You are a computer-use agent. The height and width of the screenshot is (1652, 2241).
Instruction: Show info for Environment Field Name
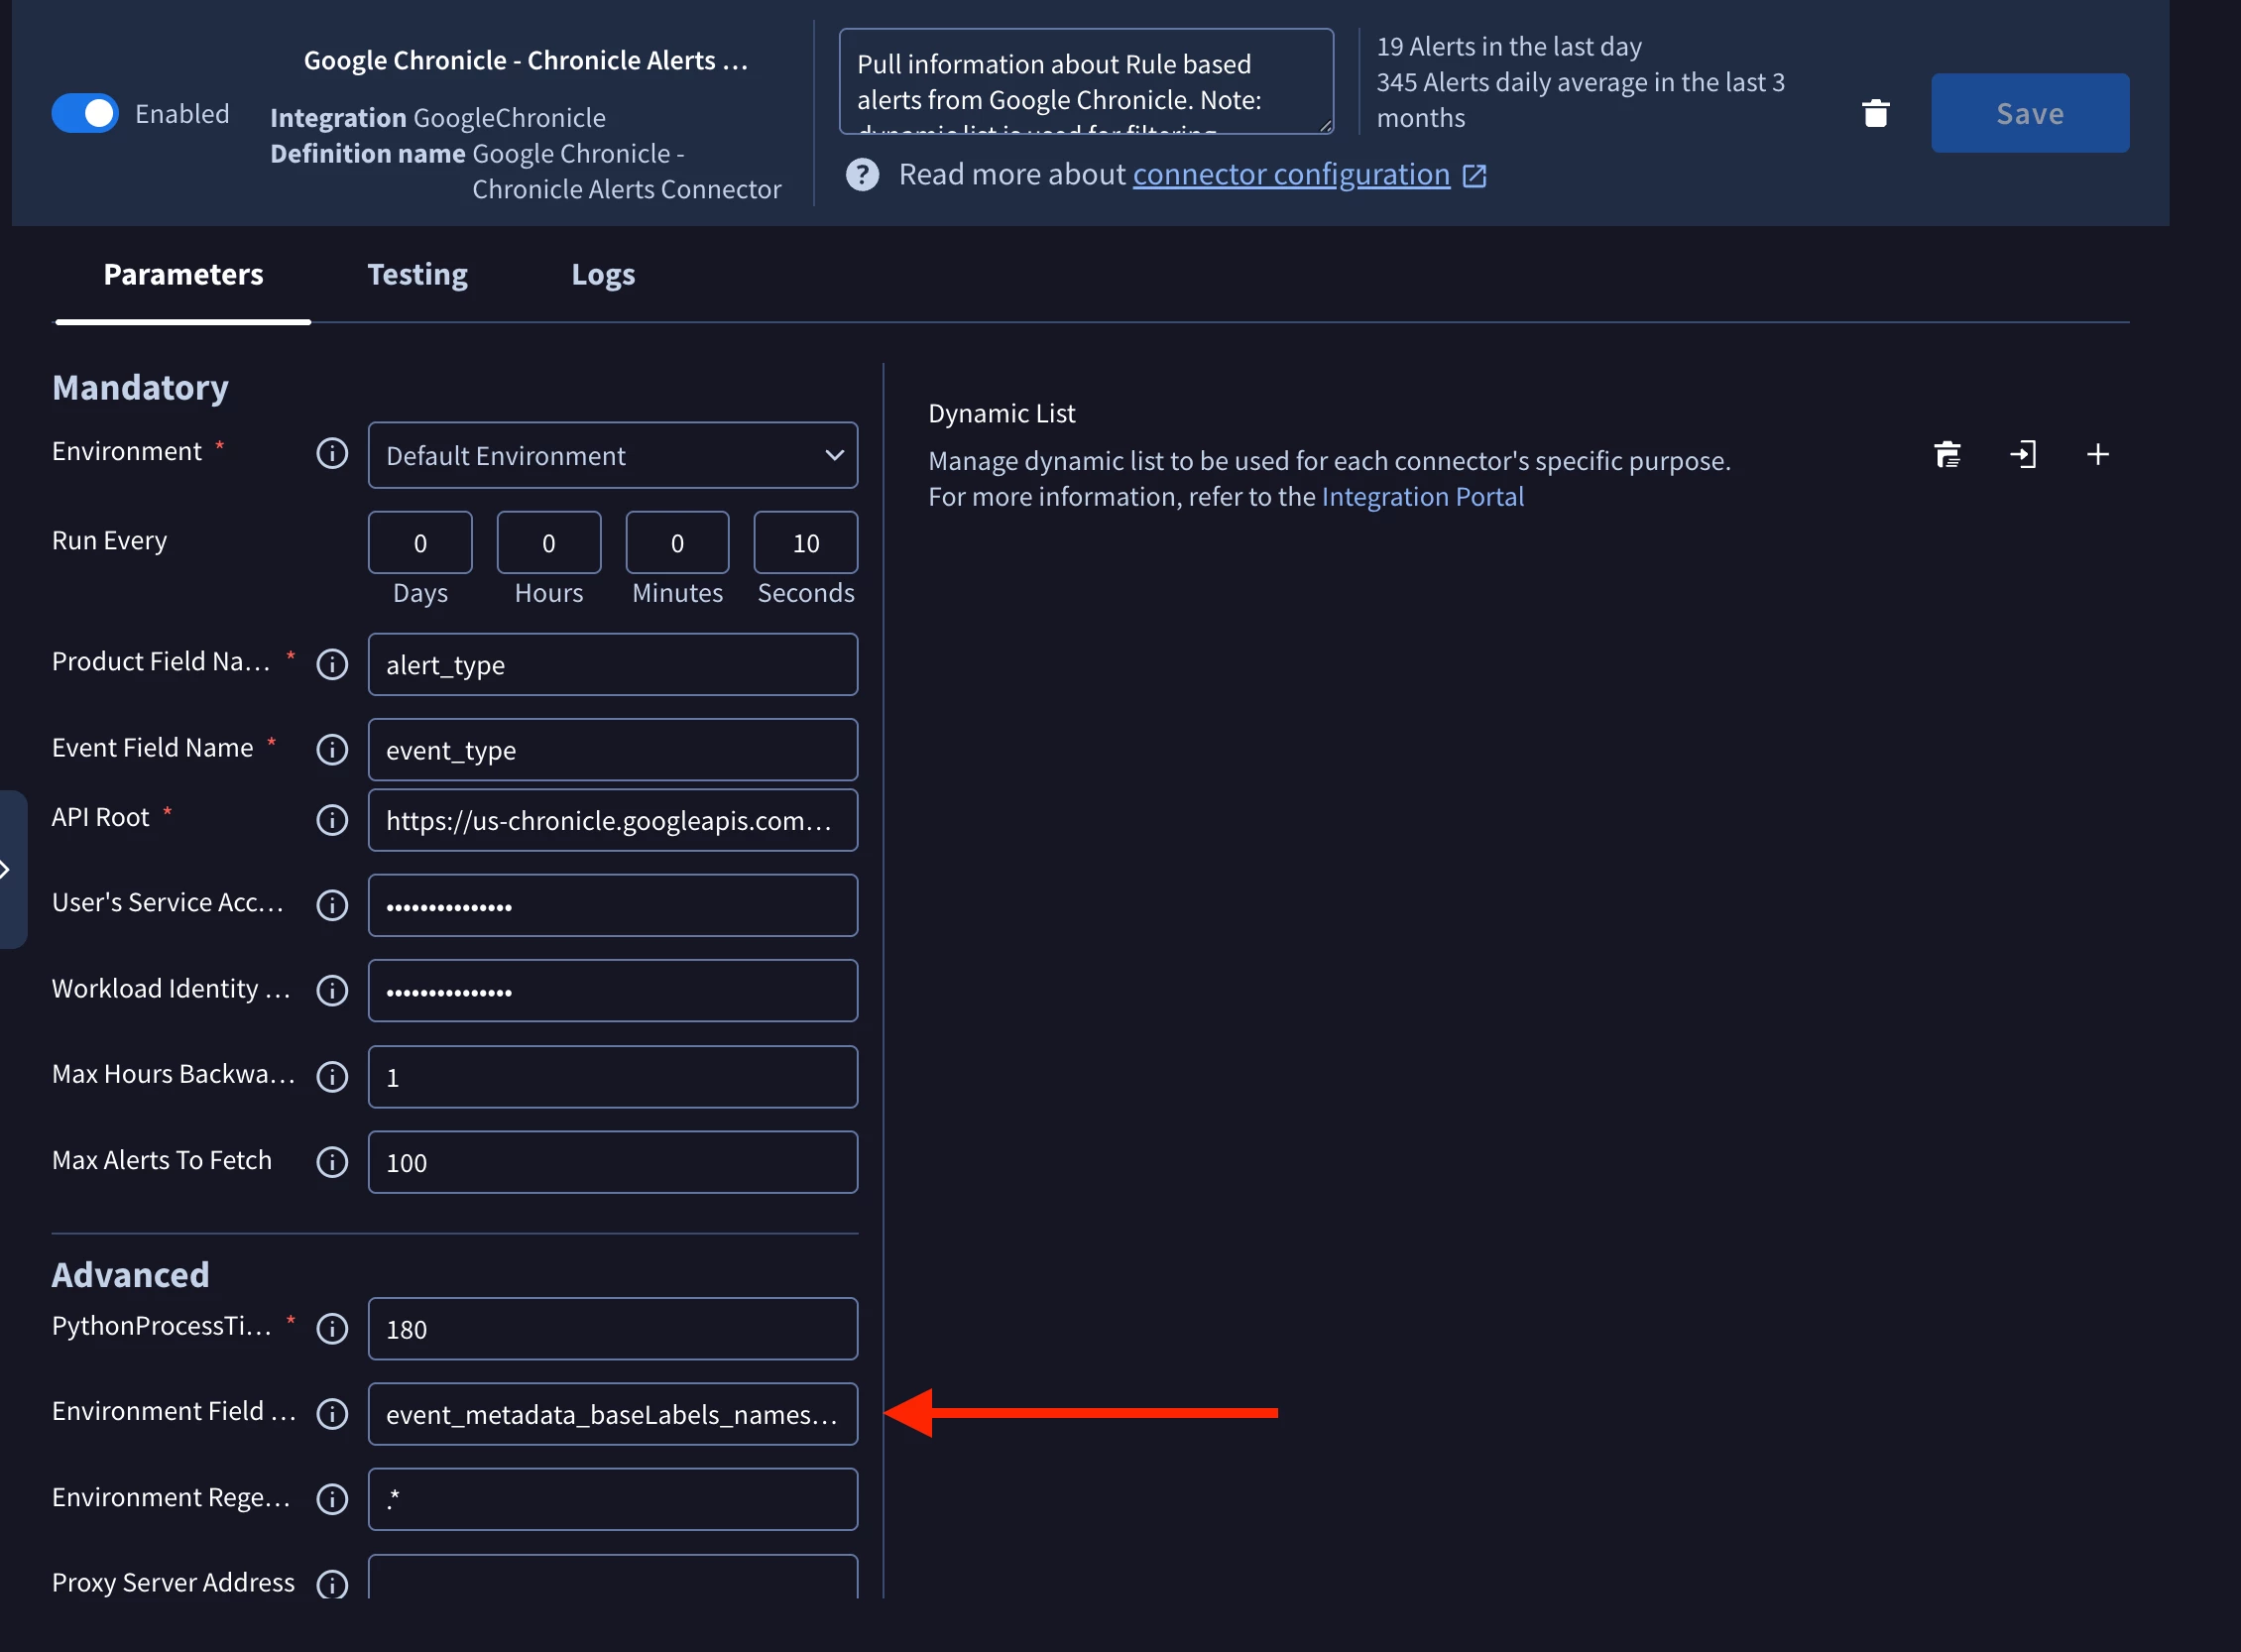(332, 1414)
